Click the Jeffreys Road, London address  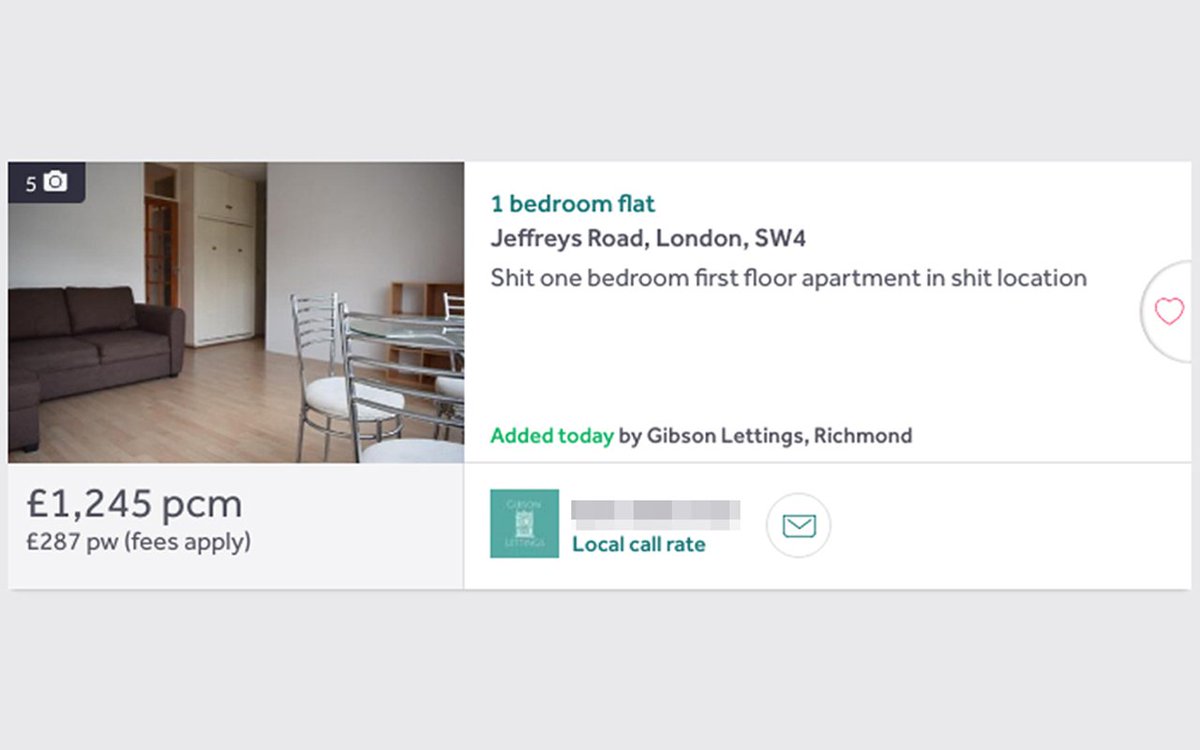(648, 239)
